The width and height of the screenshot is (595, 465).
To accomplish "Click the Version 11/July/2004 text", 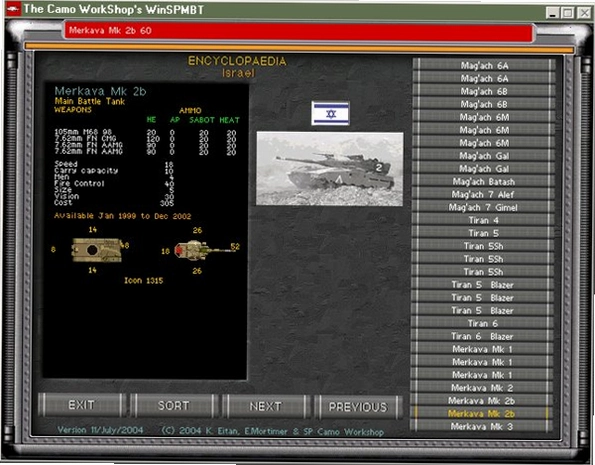I will coord(100,430).
